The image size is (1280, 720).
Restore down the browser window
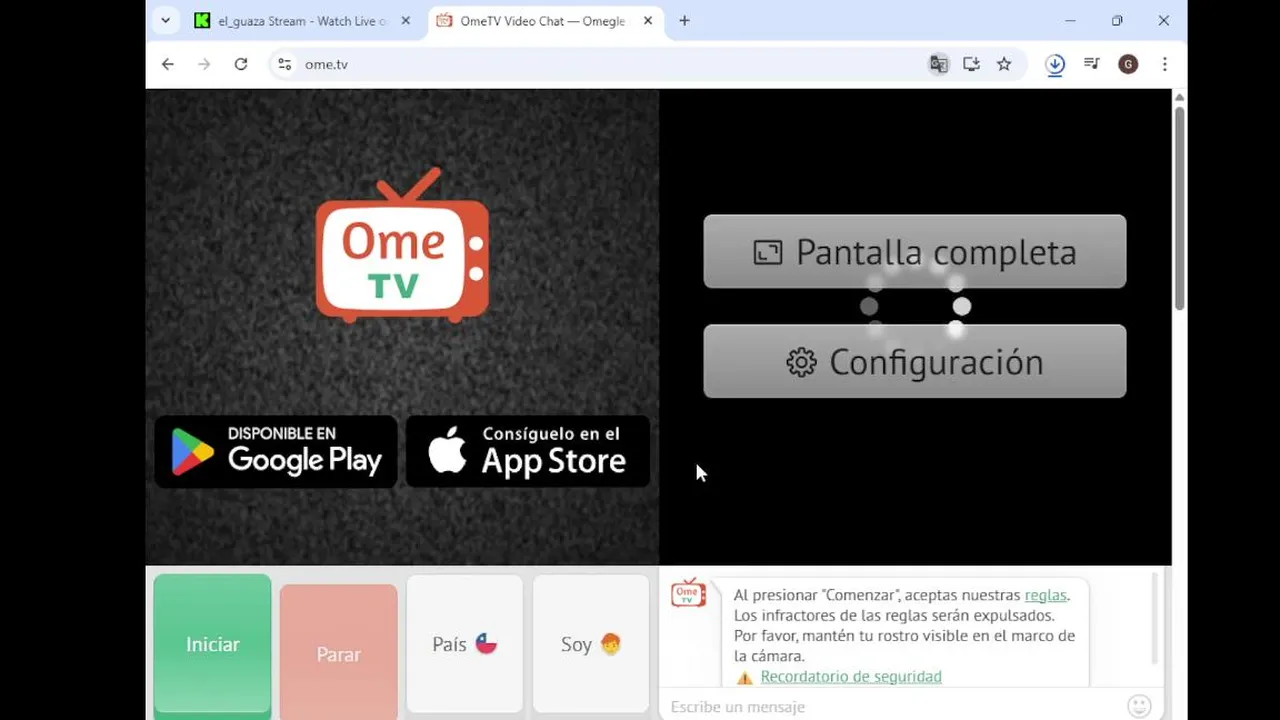click(1117, 21)
